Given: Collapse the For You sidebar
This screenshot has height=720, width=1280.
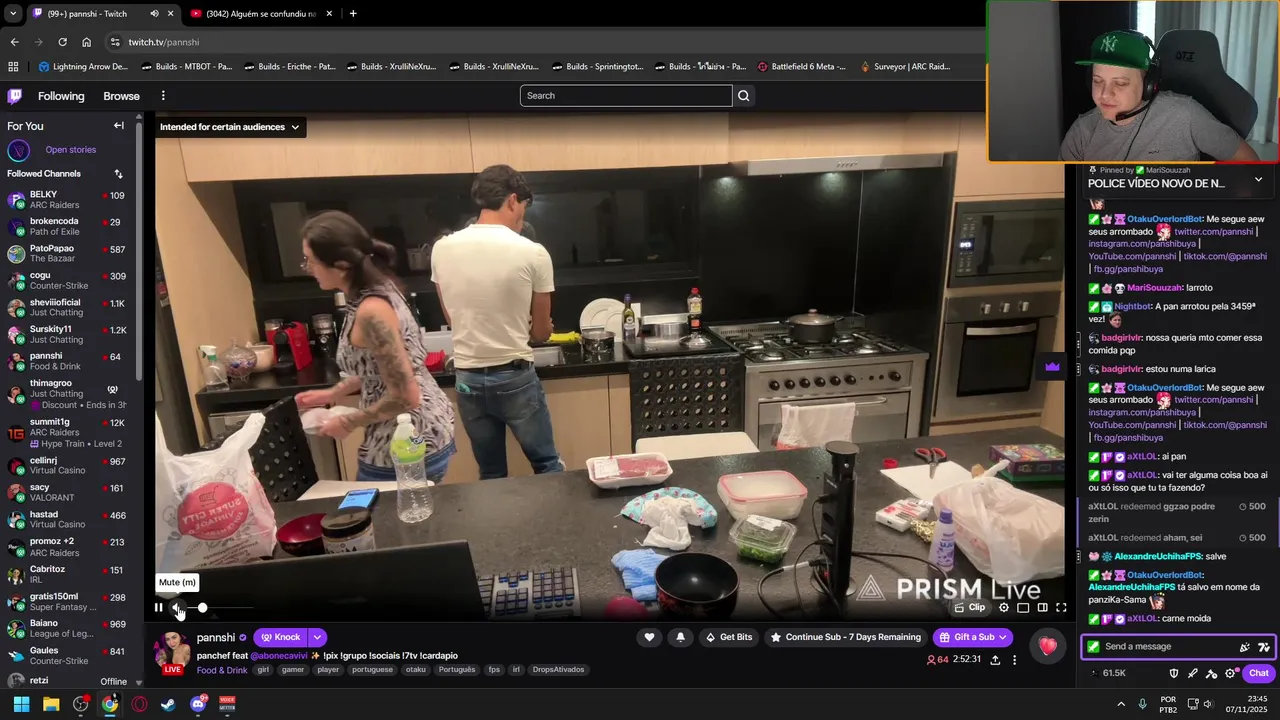Looking at the screenshot, I should click(x=118, y=126).
